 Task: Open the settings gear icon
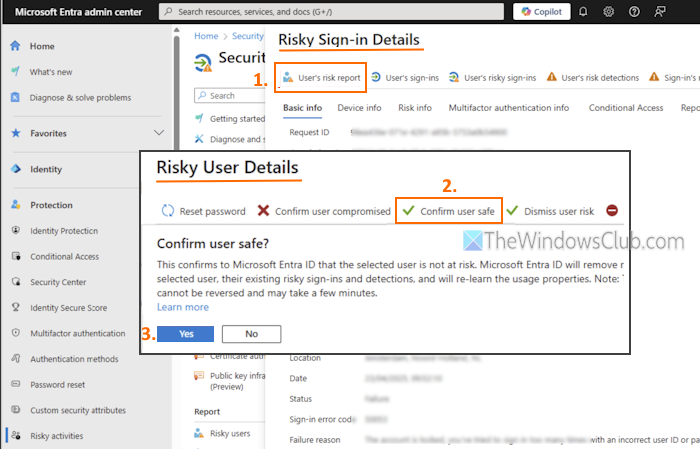pos(608,12)
